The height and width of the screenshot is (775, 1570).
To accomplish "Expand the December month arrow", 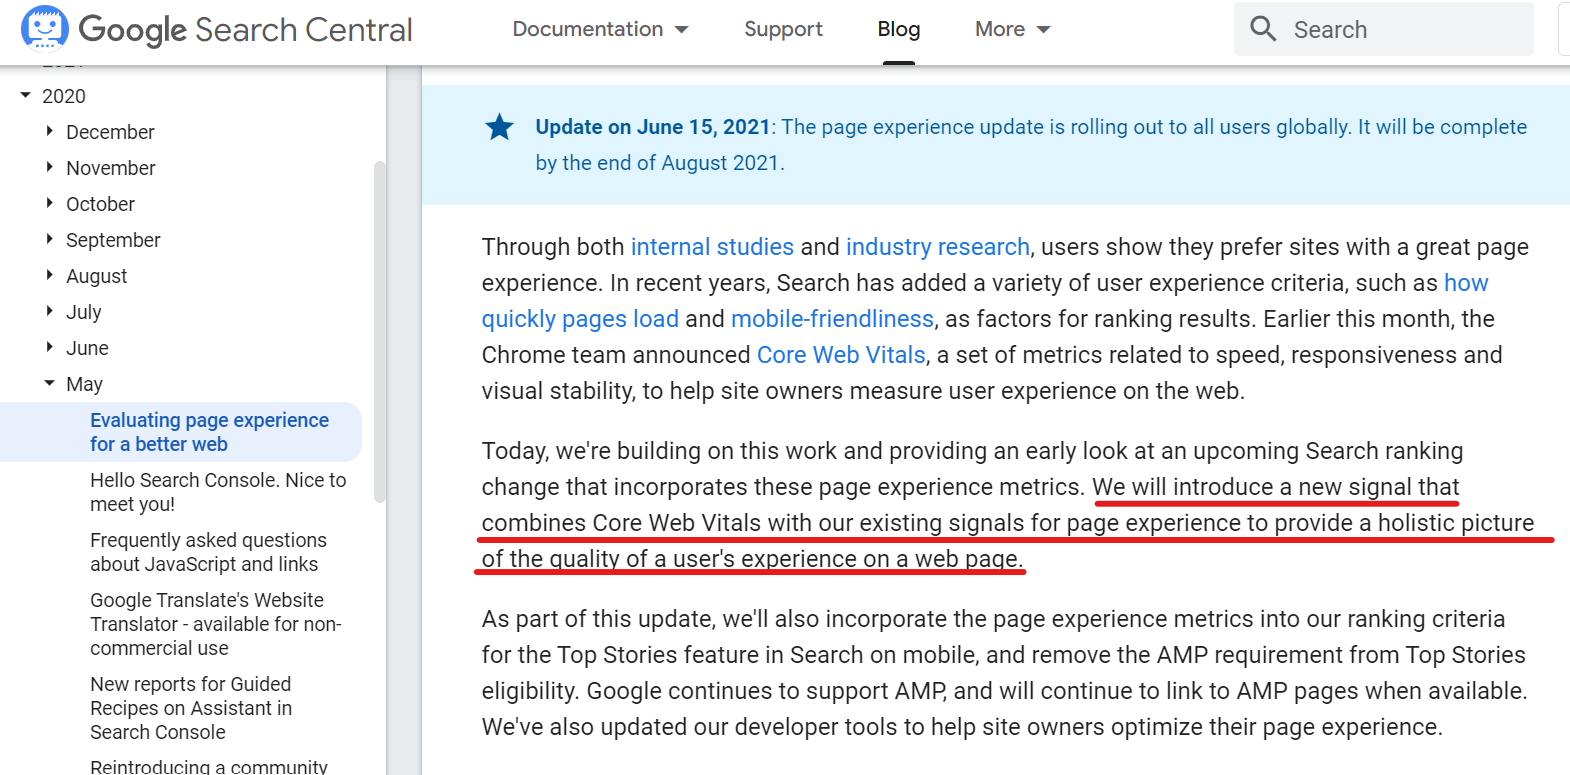I will pyautogui.click(x=50, y=131).
